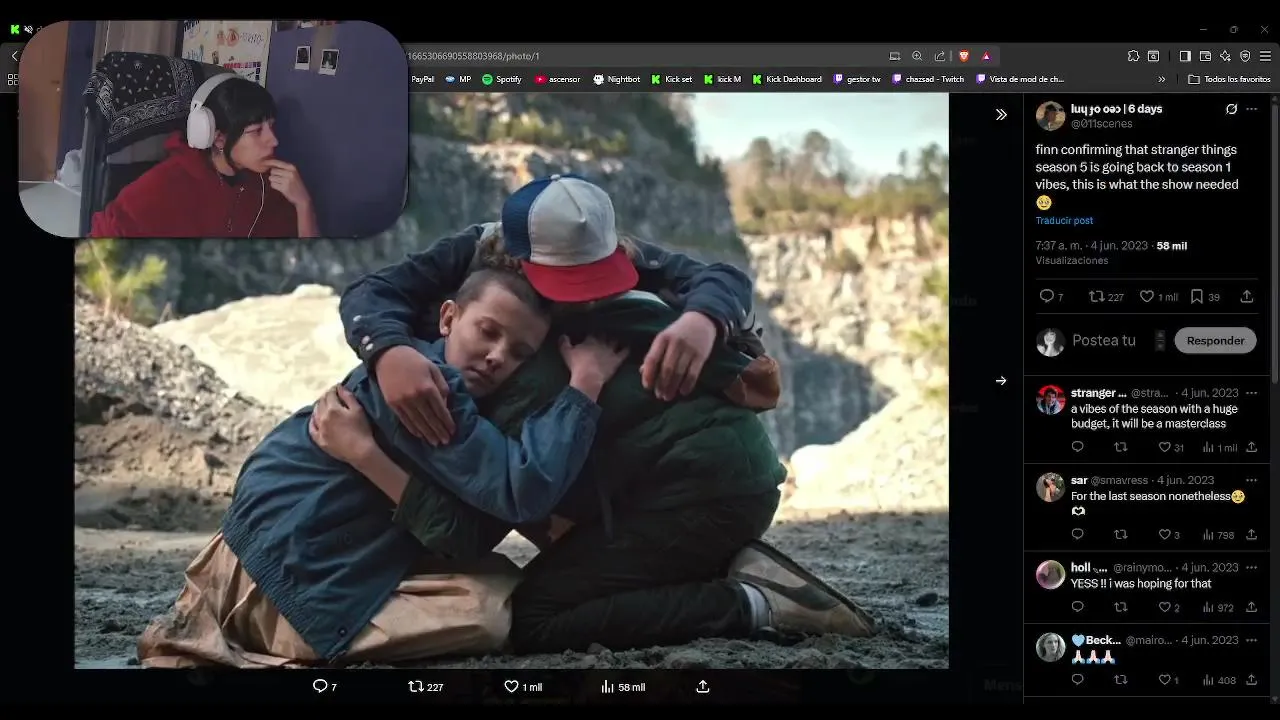The width and height of the screenshot is (1280, 720).
Task: Open the gestor tw bookmark
Action: 857,79
